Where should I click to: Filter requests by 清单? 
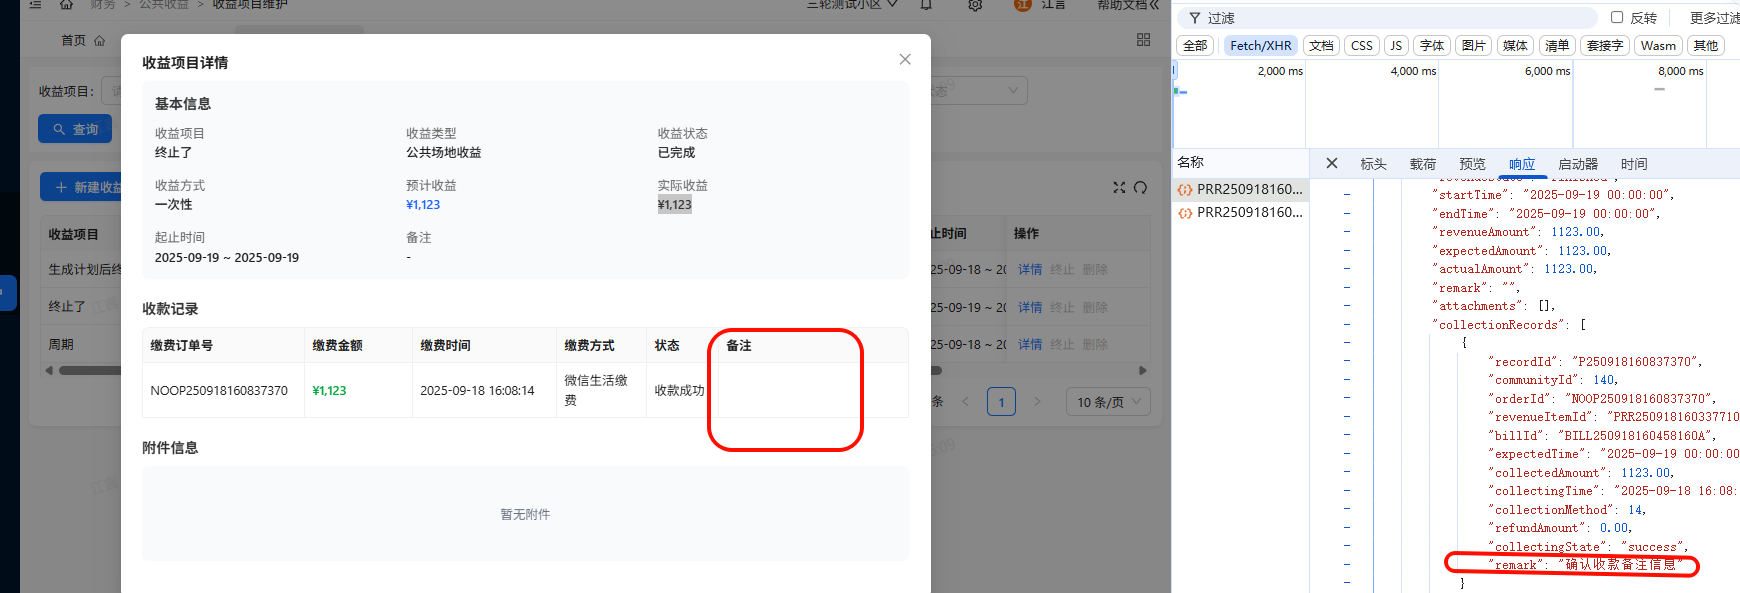[x=1557, y=45]
